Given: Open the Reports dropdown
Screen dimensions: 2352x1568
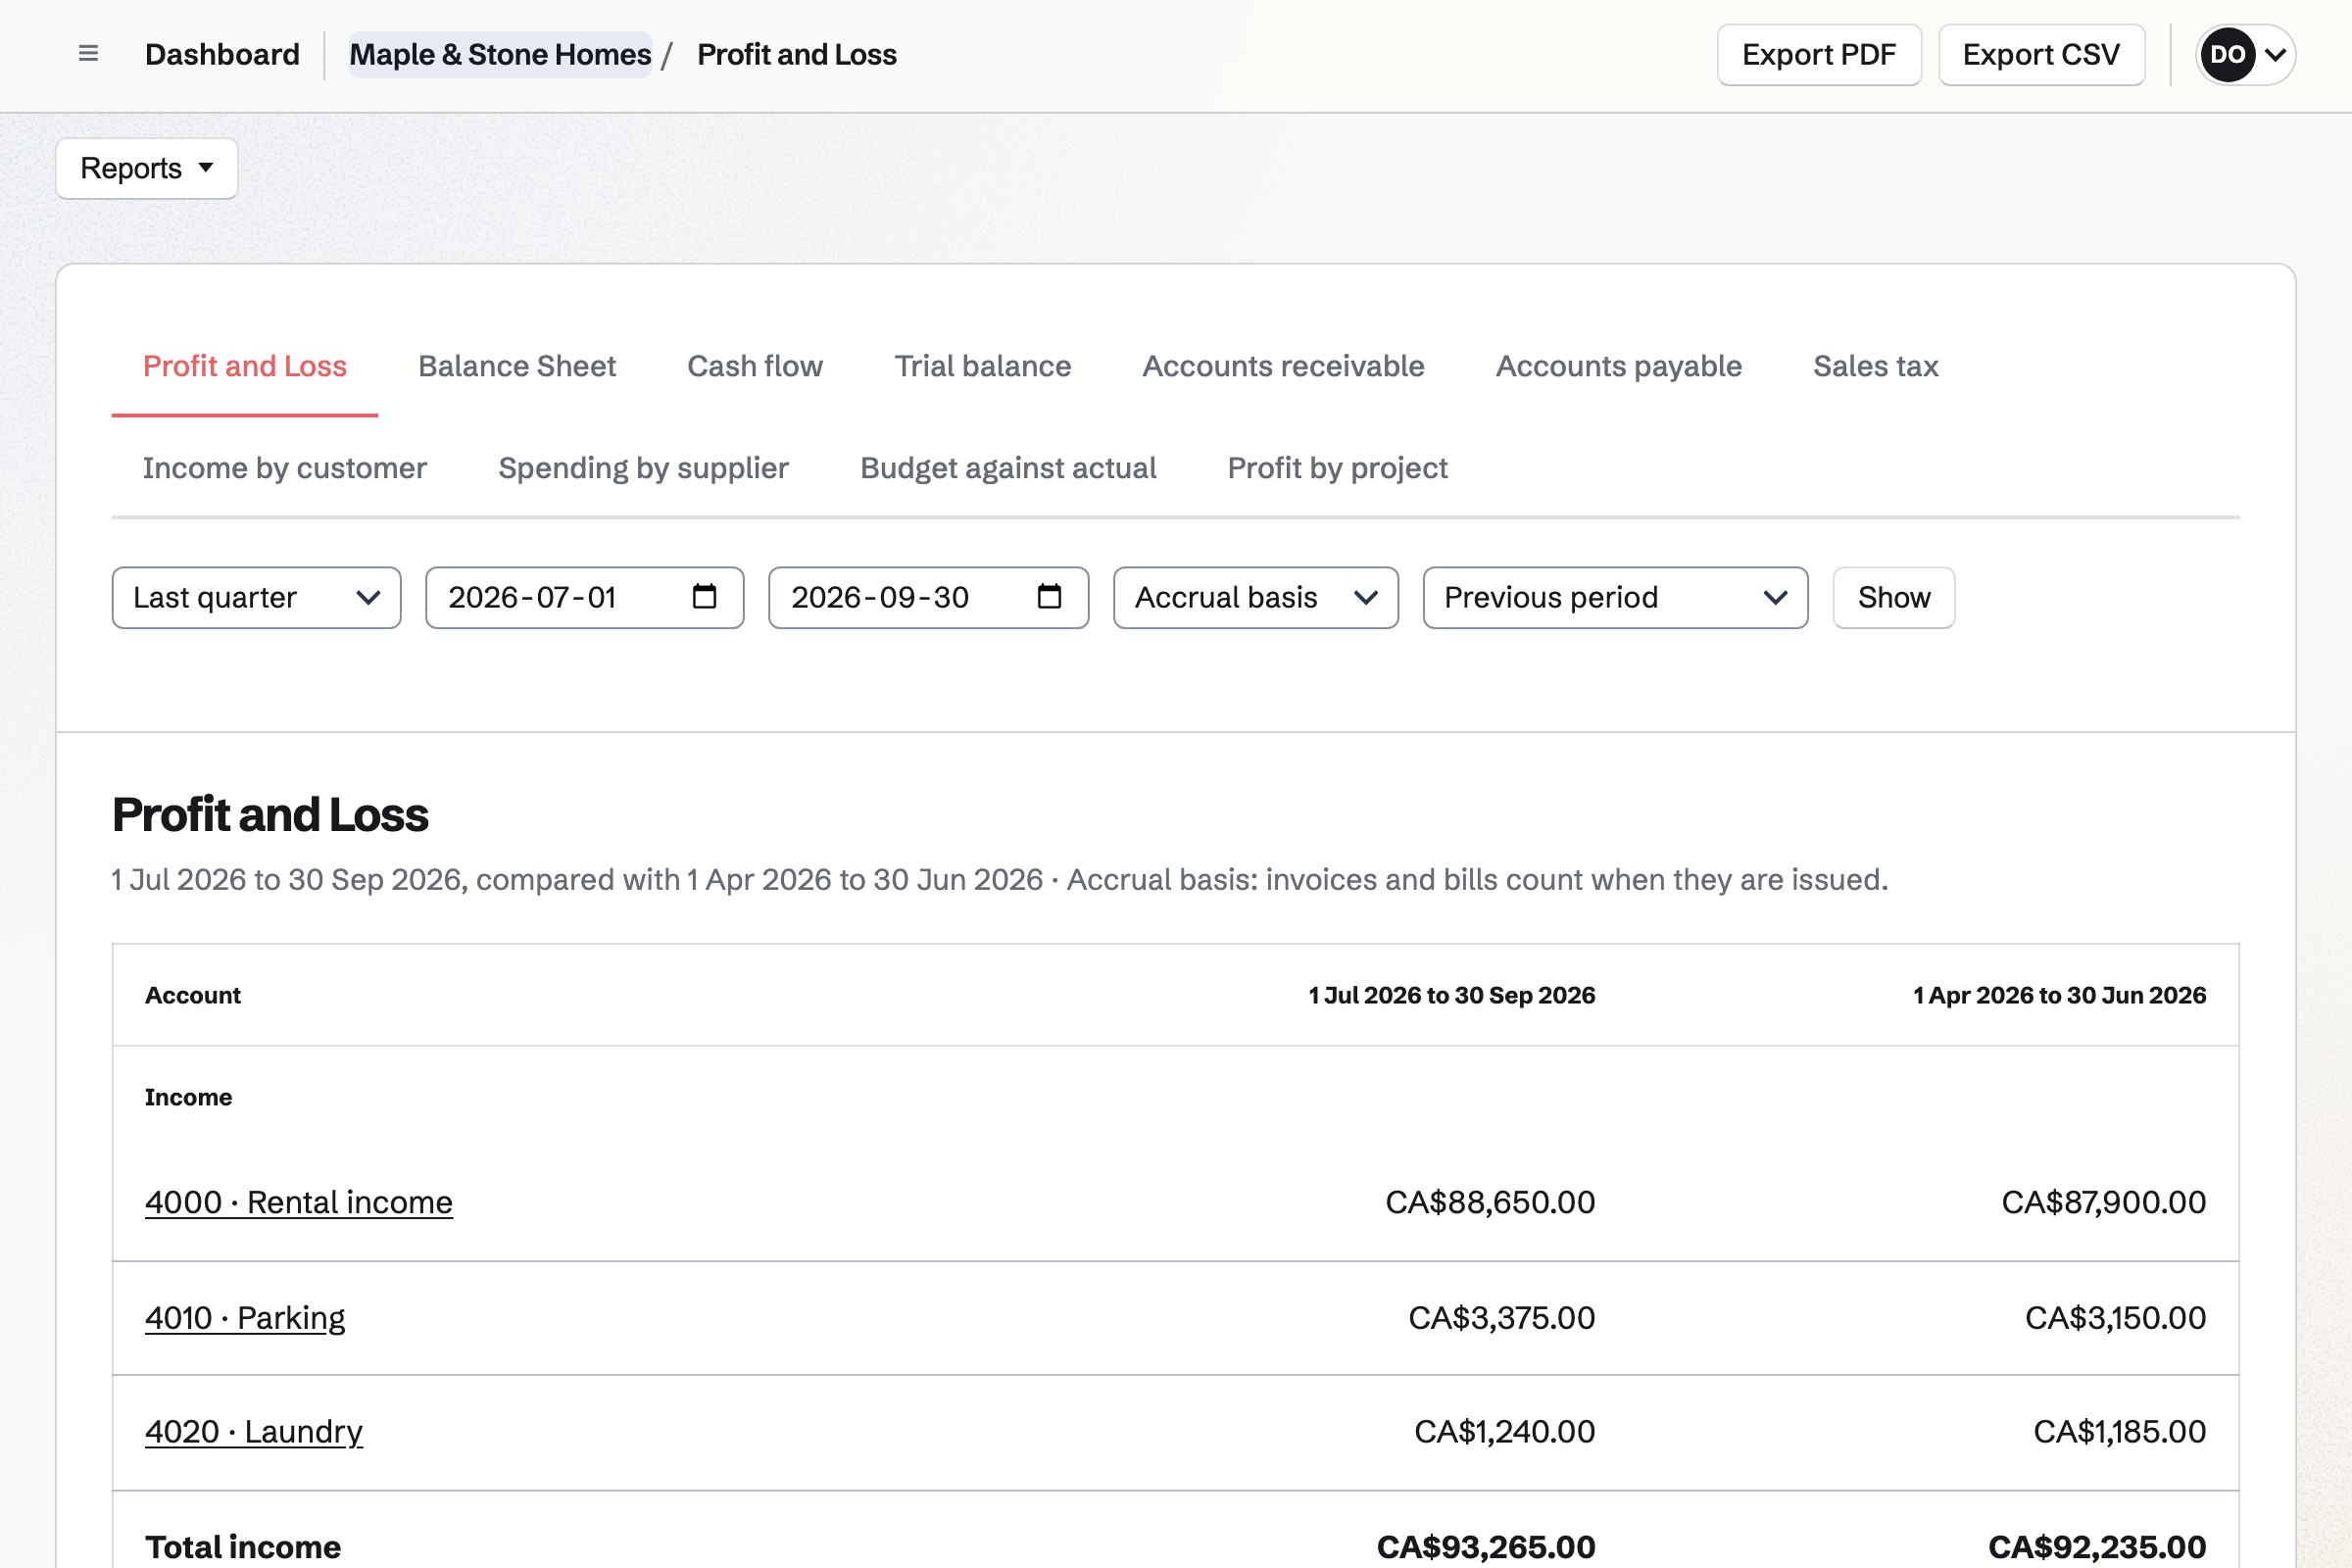Looking at the screenshot, I should [x=147, y=168].
